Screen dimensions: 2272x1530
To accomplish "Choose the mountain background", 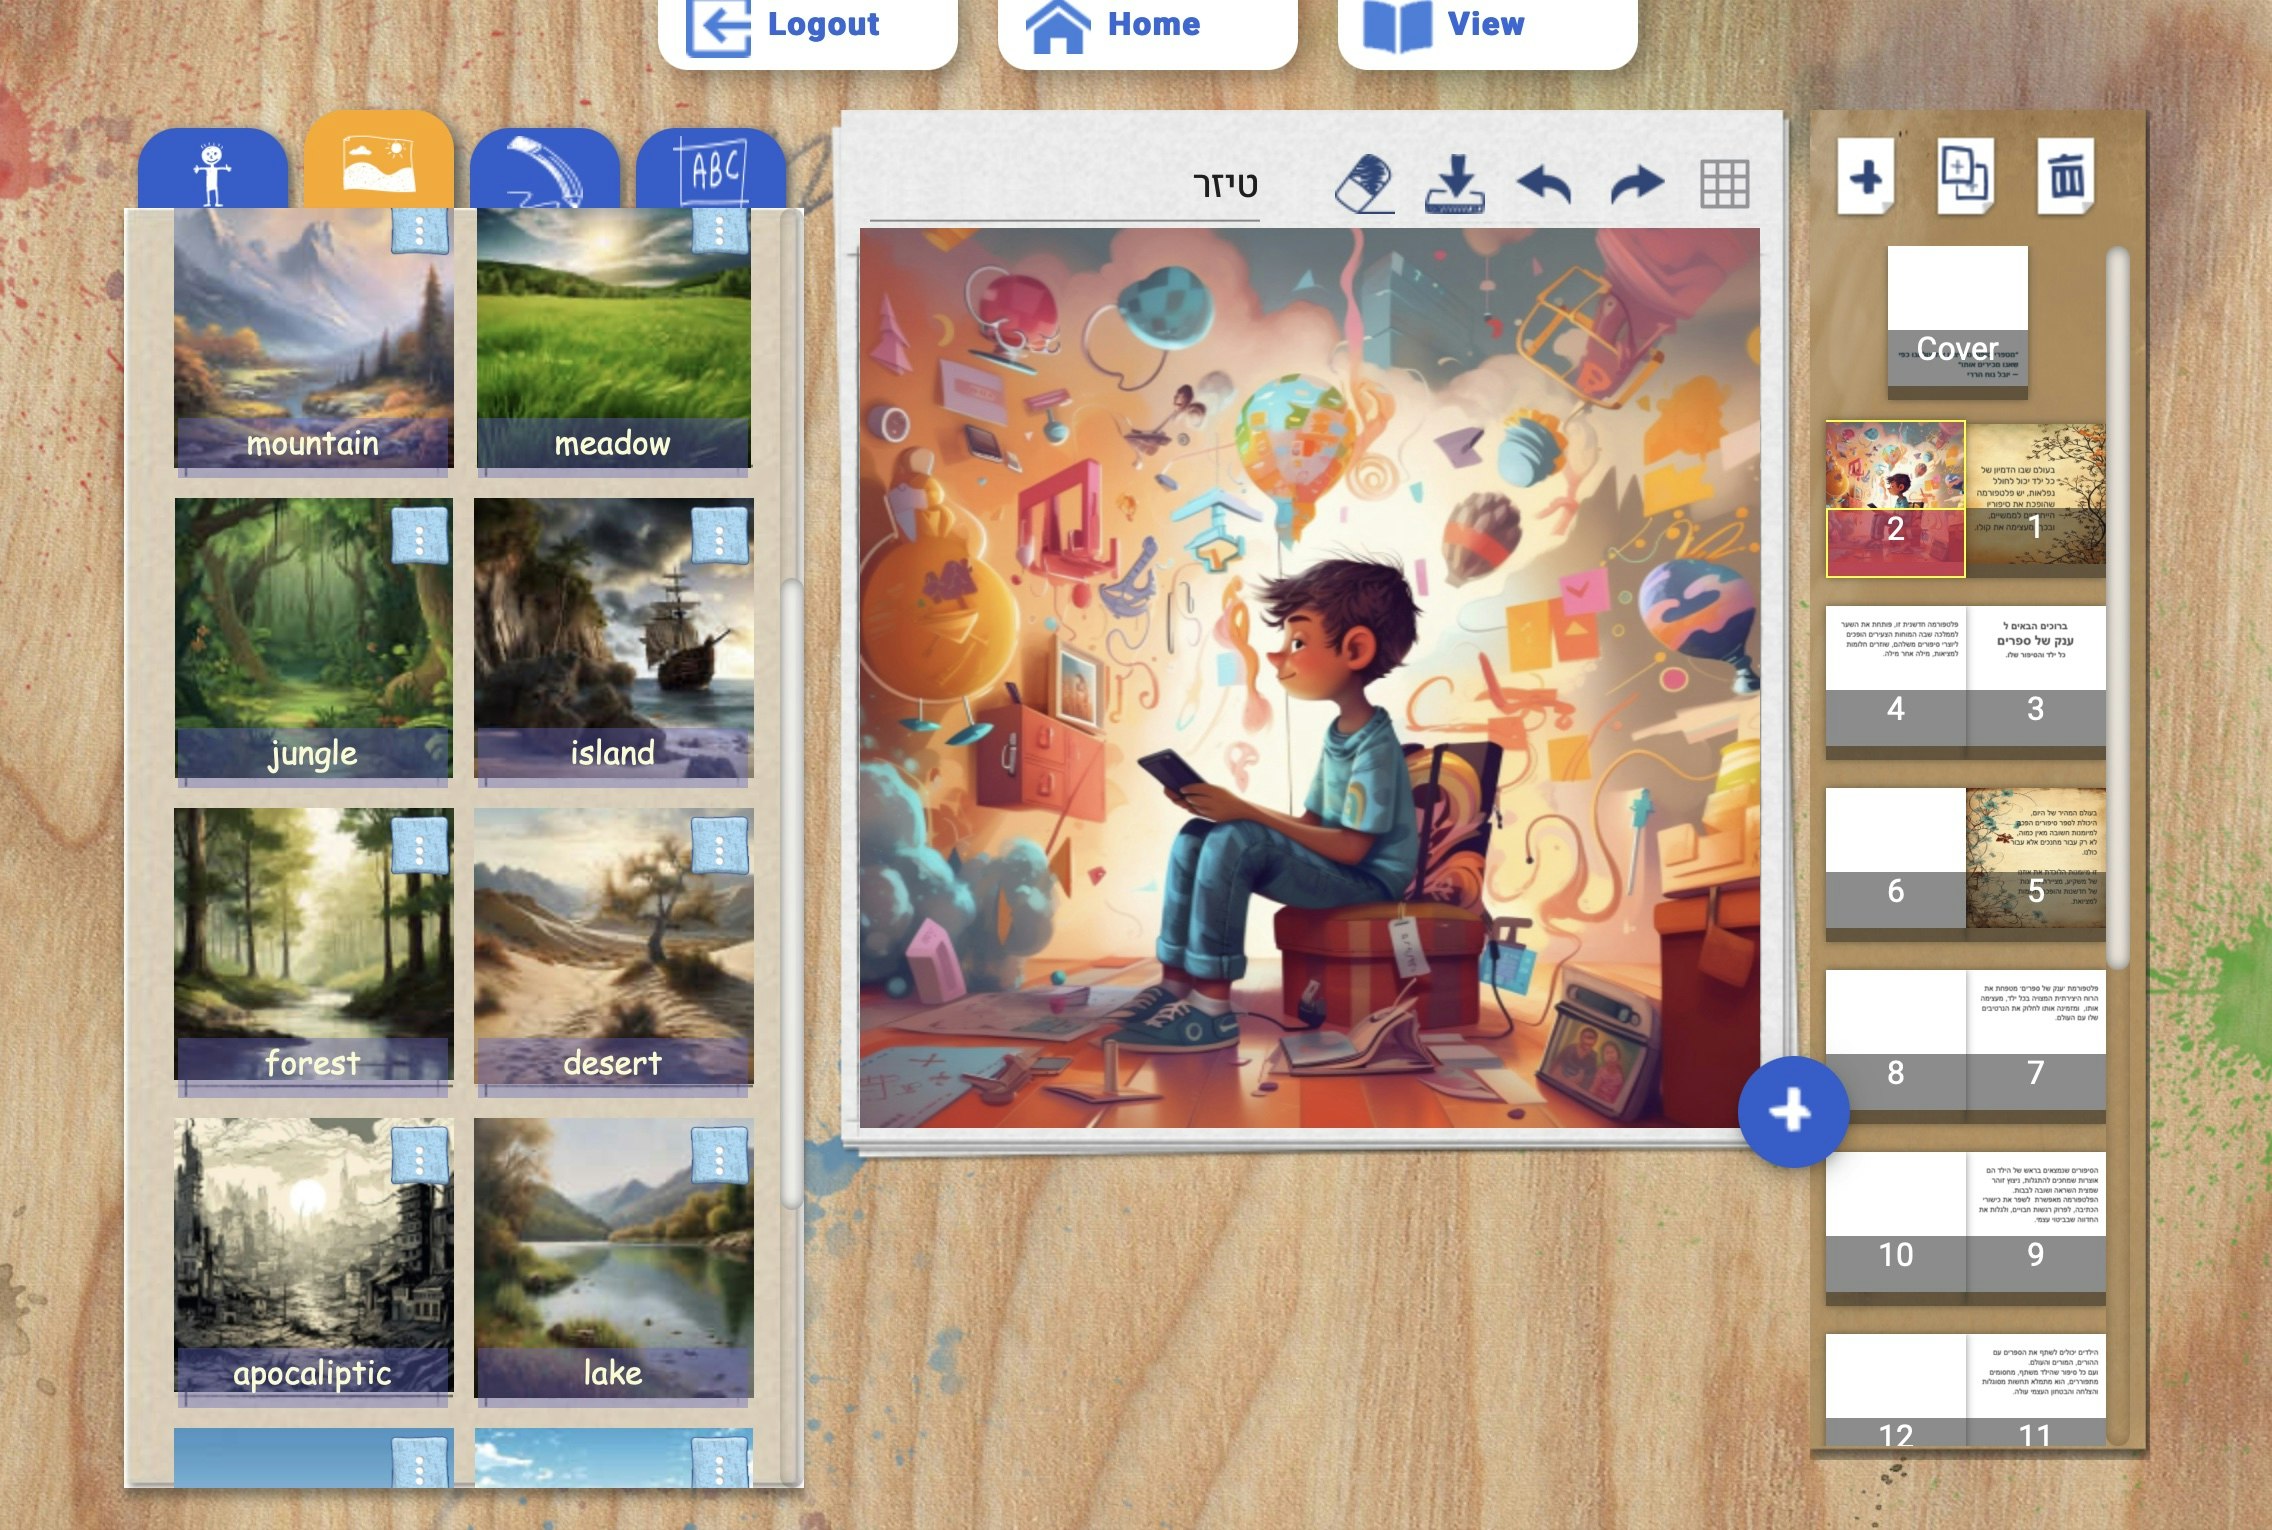I will tap(313, 338).
